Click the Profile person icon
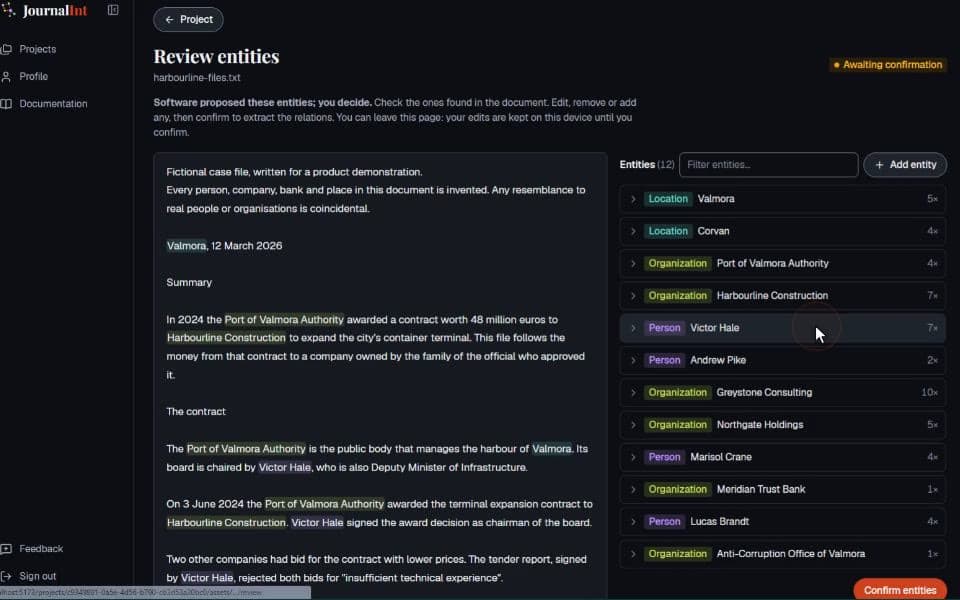This screenshot has width=960, height=600. [x=7, y=77]
